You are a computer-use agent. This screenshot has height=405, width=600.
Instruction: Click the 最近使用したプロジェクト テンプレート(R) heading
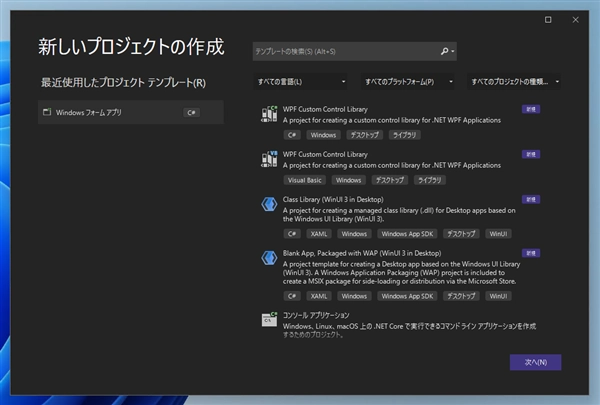coord(123,82)
